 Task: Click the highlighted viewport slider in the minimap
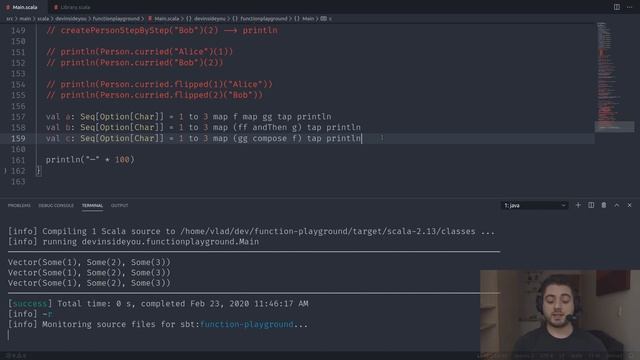(x=615, y=127)
